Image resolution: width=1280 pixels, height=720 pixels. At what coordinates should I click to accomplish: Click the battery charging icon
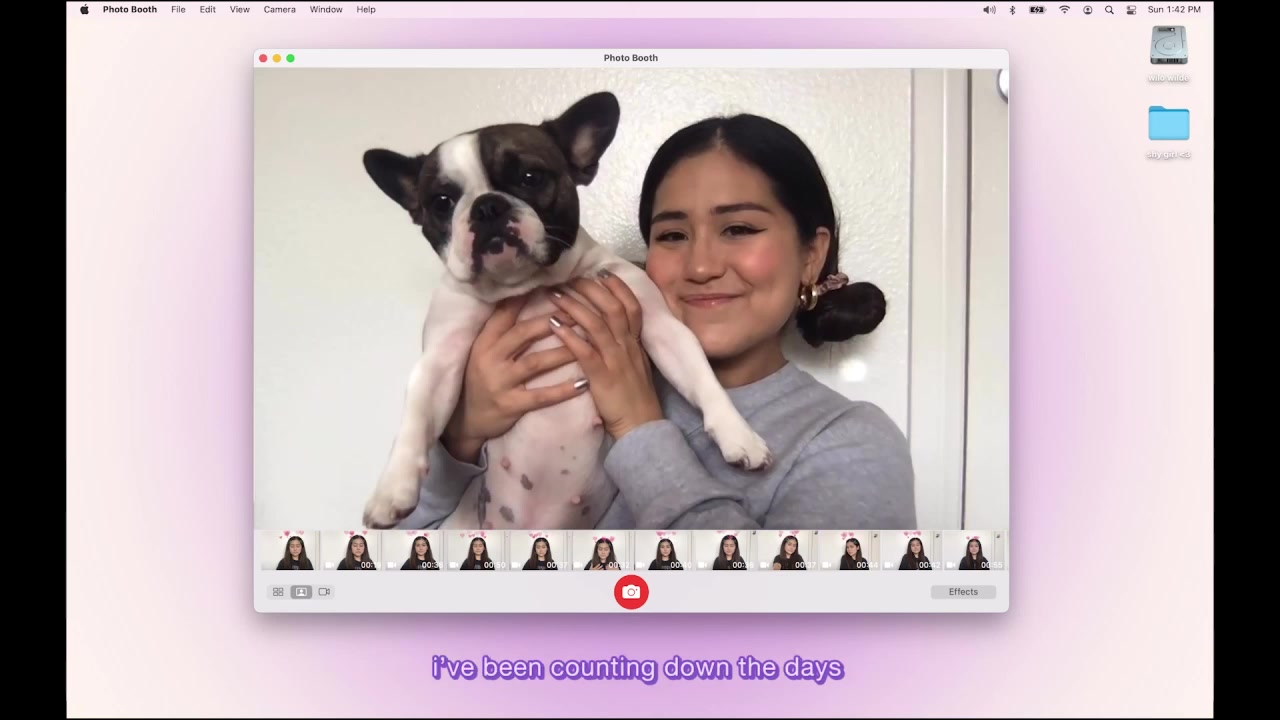coord(1037,9)
